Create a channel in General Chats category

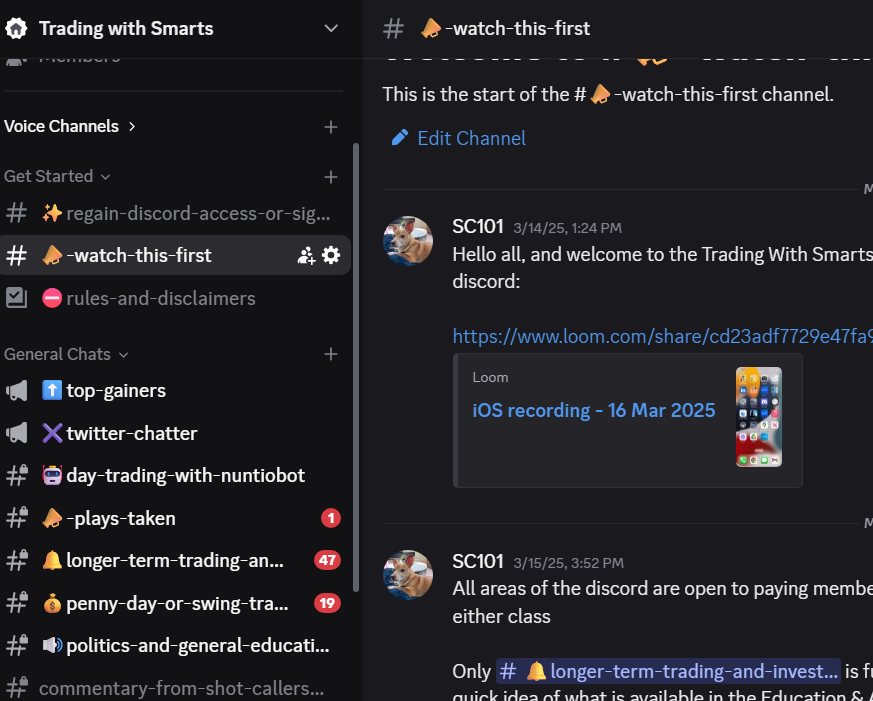tap(331, 354)
